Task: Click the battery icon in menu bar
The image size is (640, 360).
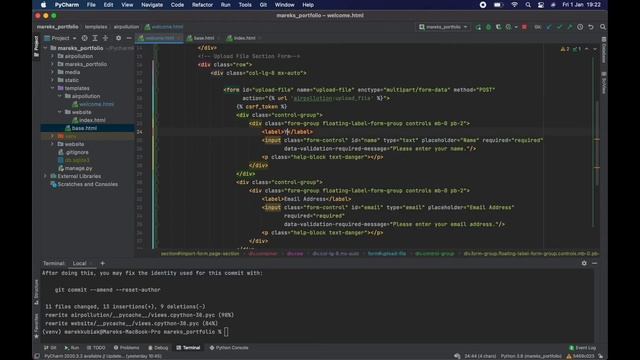Action: [498, 5]
